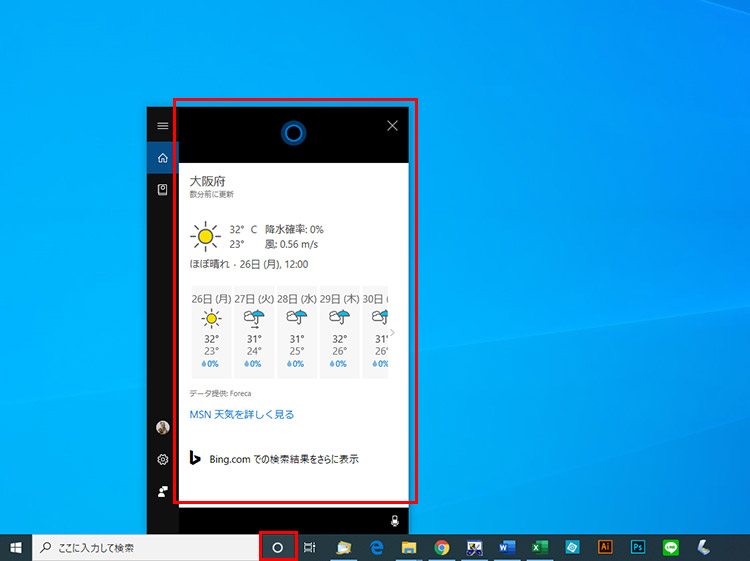Screen dimensions: 750x561
Task: Close the Cortana weather panel
Action: pos(392,126)
